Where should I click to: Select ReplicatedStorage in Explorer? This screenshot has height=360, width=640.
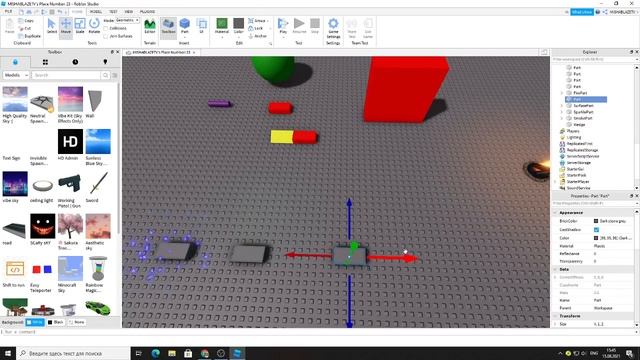tap(582, 150)
